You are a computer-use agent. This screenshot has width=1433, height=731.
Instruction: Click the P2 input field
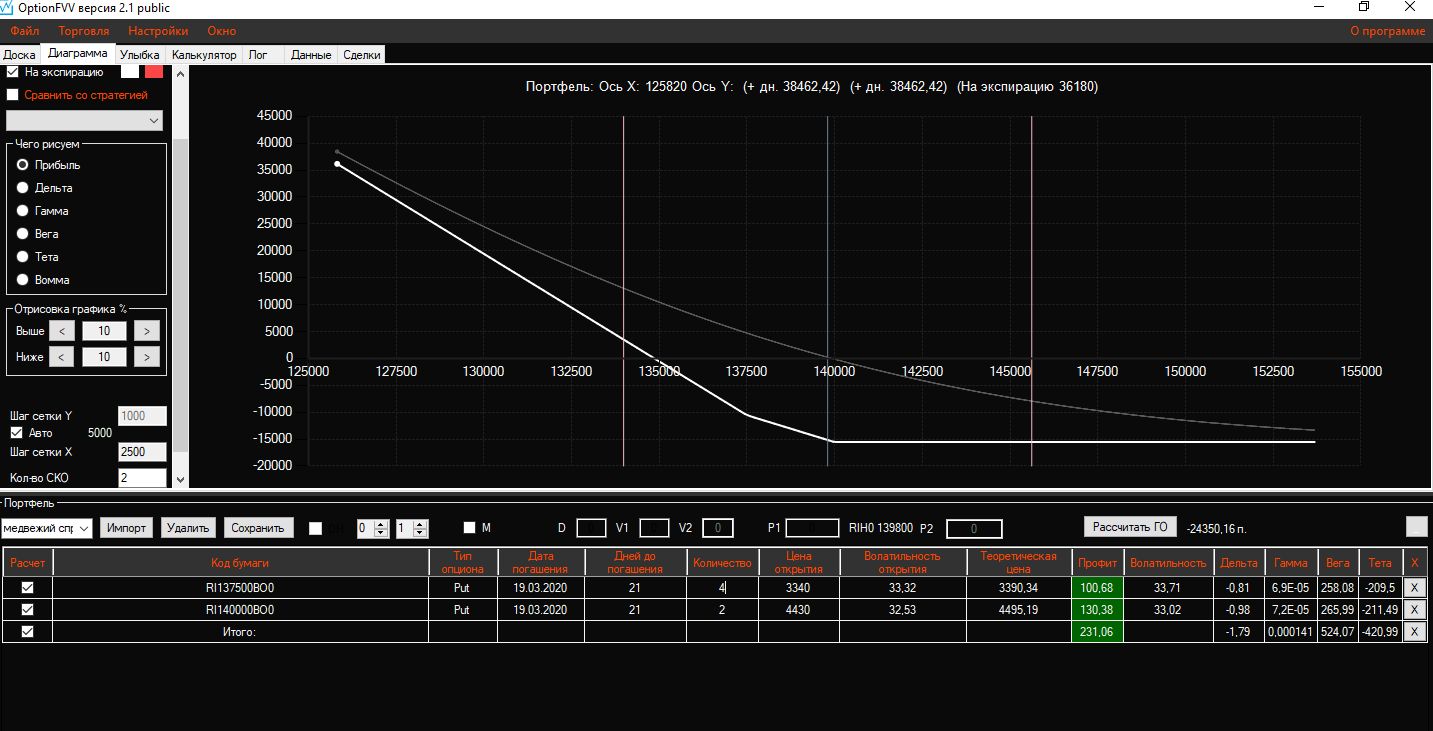coord(974,528)
